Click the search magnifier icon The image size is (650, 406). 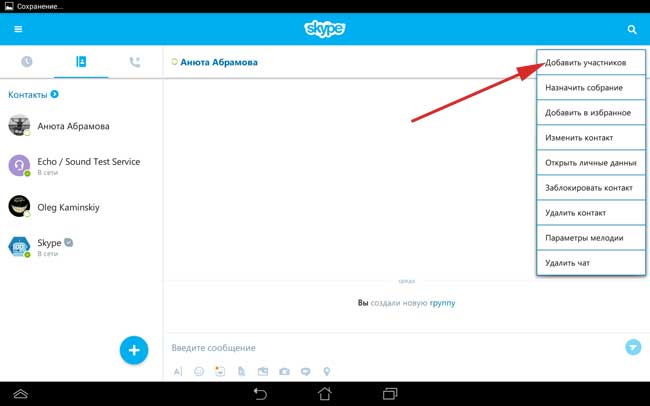click(632, 30)
